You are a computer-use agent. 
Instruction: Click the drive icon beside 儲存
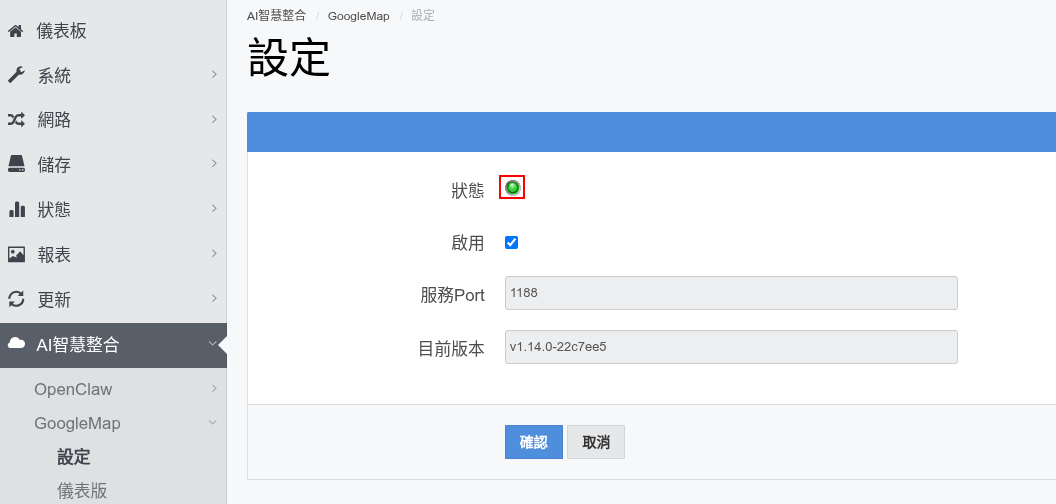point(15,165)
